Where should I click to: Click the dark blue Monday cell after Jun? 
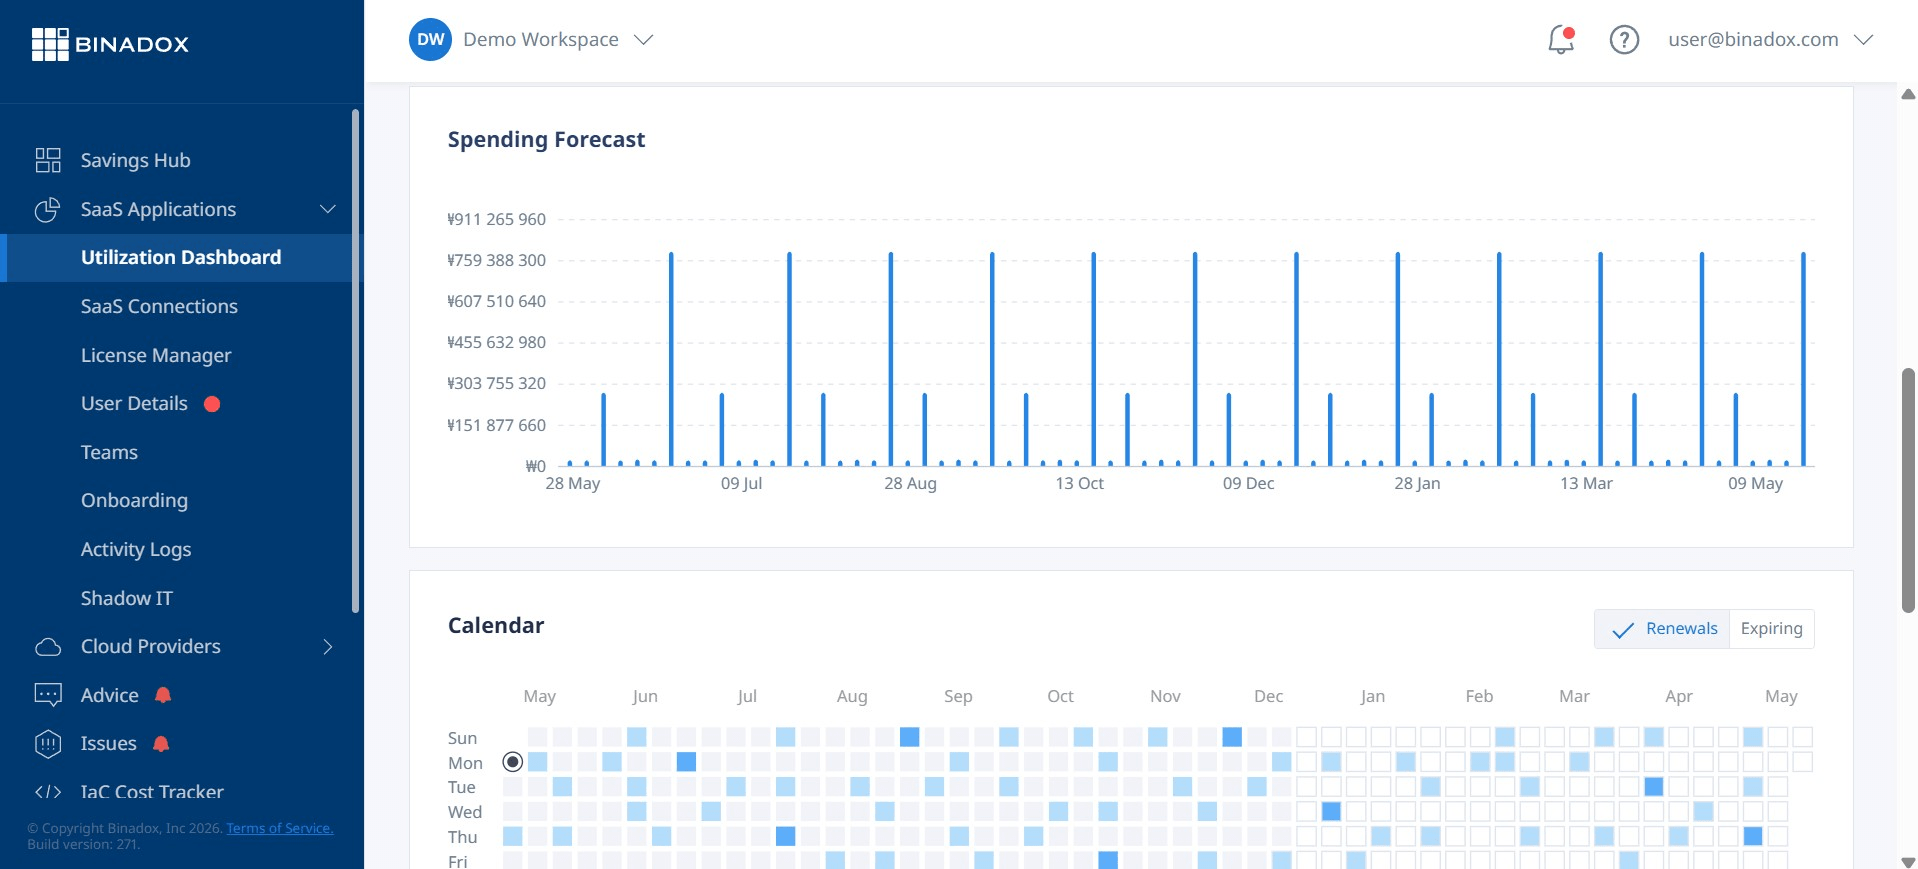pyautogui.click(x=686, y=762)
